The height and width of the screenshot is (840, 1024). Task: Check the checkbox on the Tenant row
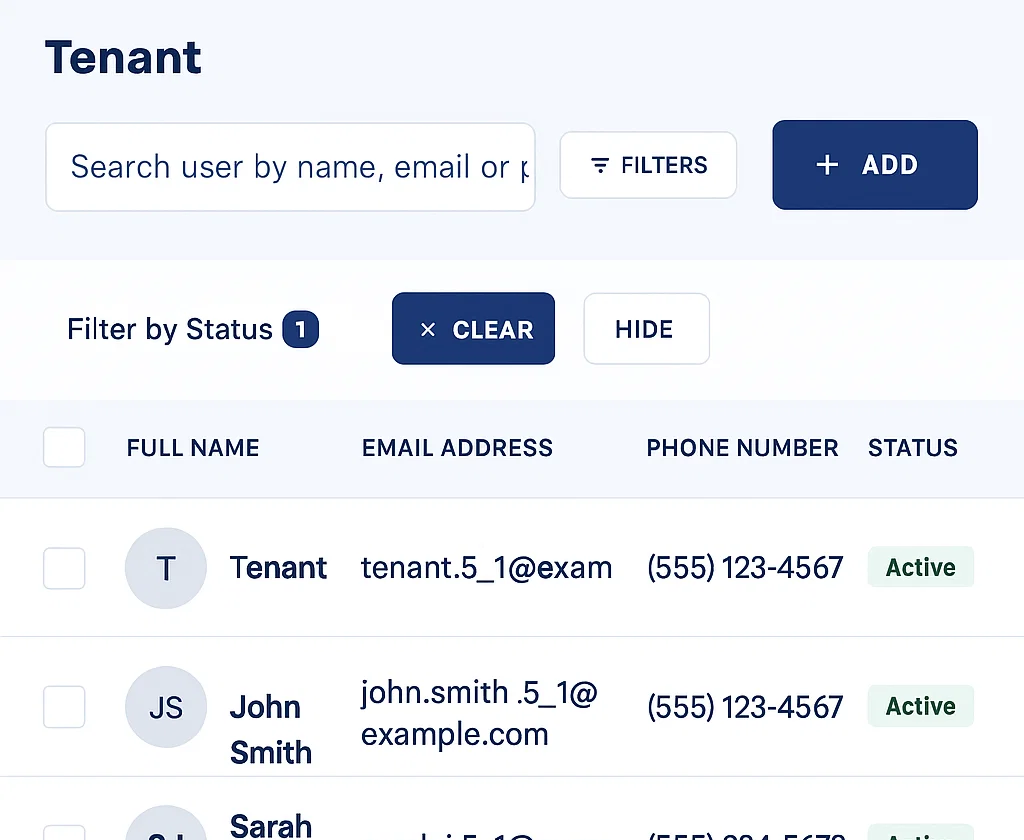coord(63,568)
